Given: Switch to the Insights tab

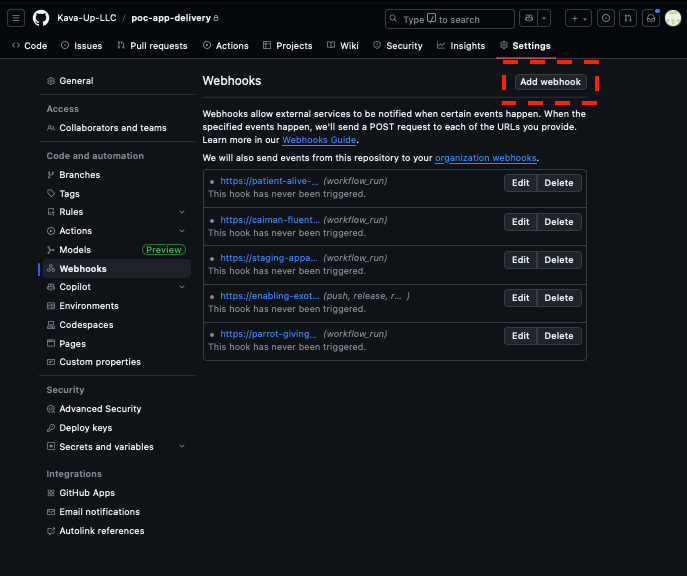Looking at the screenshot, I should click(x=461, y=46).
